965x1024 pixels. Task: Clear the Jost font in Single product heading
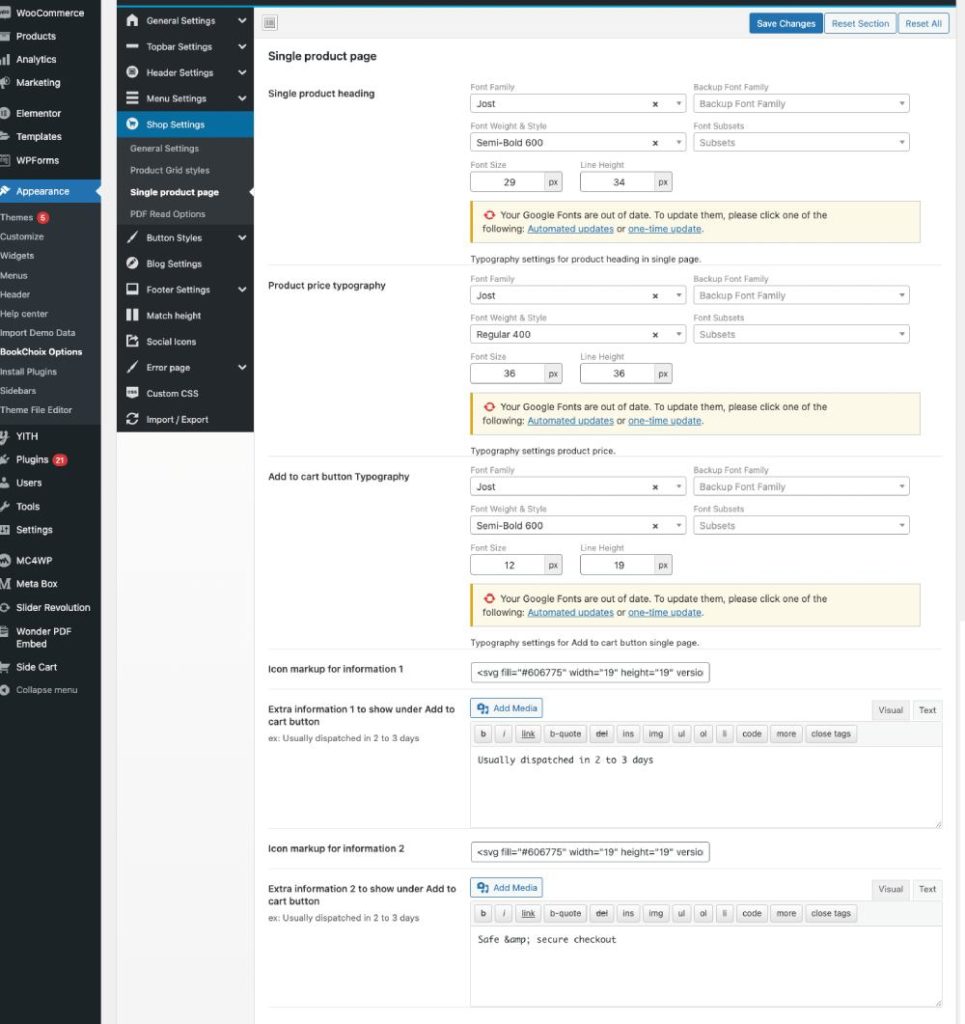coord(655,104)
